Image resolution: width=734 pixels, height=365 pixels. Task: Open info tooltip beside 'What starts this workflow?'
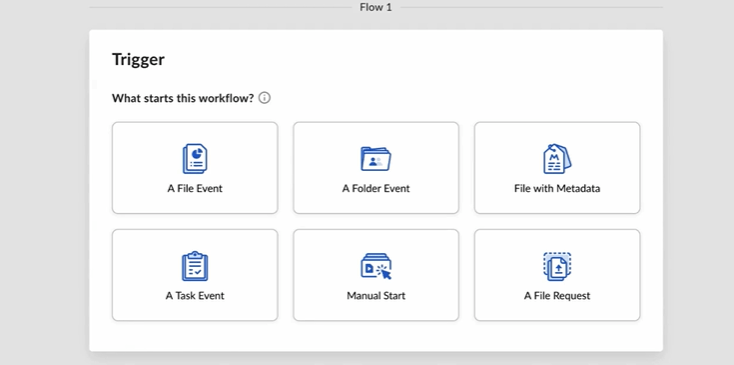click(x=264, y=98)
